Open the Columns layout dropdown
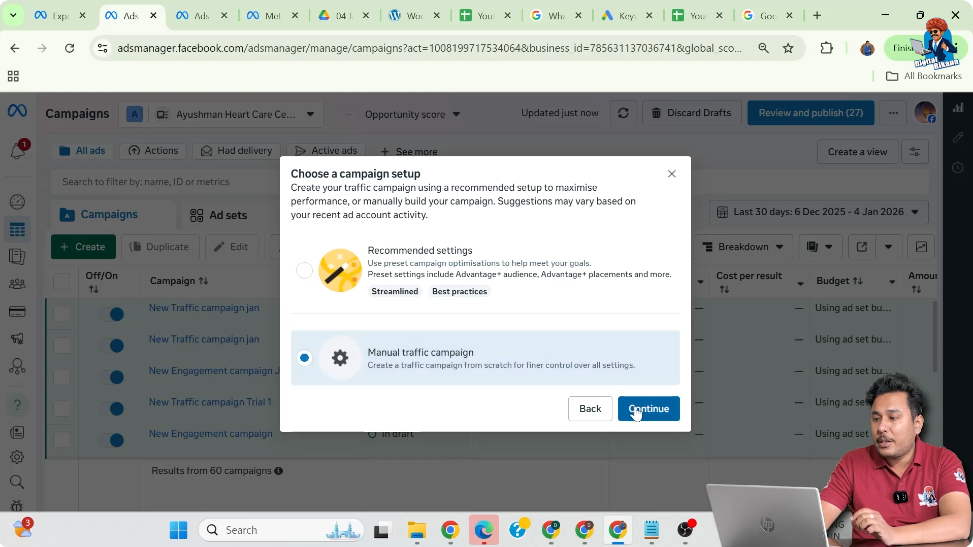973x547 pixels. click(x=819, y=247)
